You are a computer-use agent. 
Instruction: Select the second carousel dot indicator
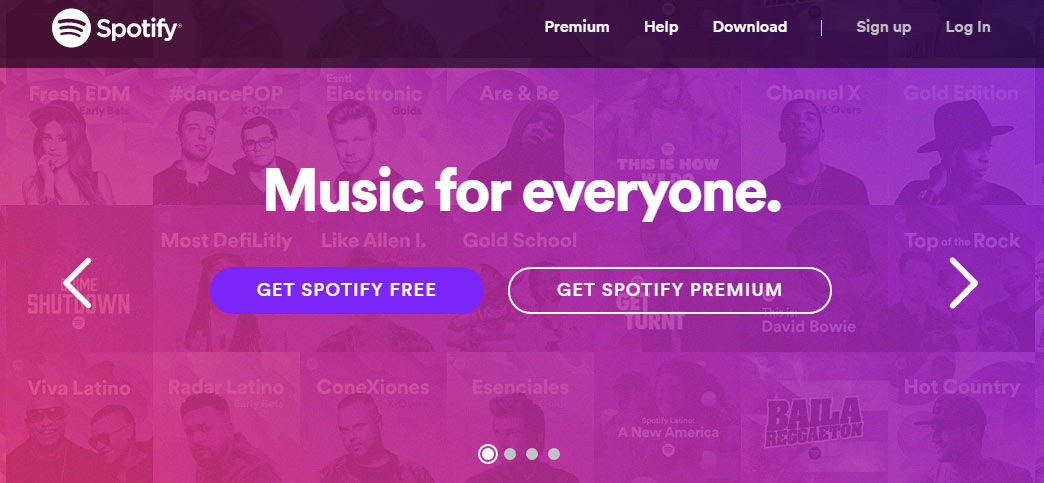coord(510,454)
